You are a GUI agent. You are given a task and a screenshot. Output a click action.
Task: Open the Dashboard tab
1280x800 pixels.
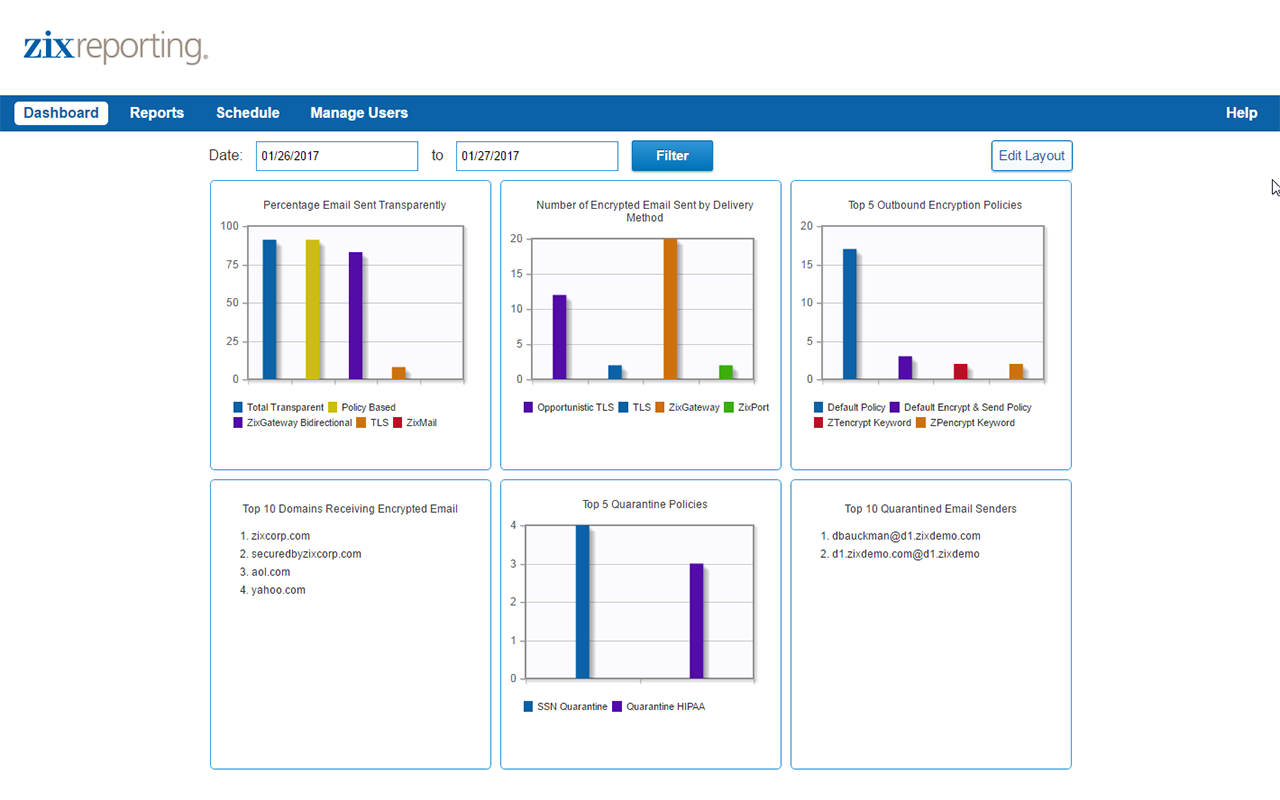[61, 113]
